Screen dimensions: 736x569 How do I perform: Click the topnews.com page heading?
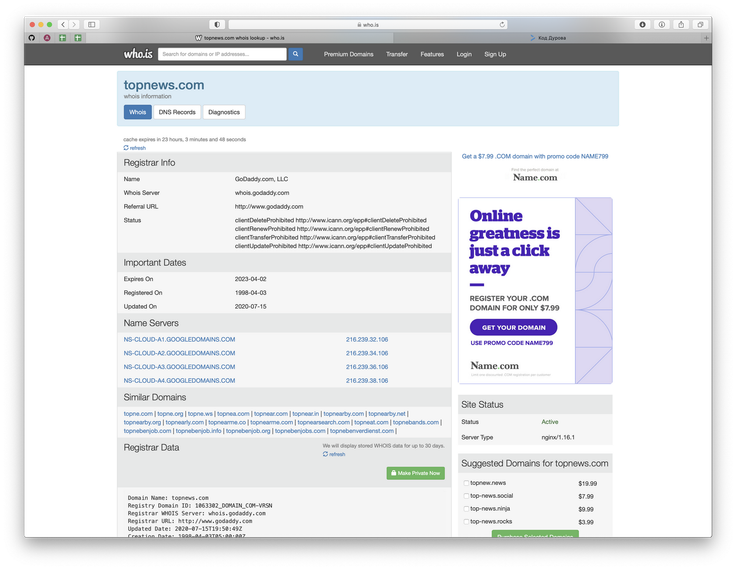pyautogui.click(x=164, y=85)
